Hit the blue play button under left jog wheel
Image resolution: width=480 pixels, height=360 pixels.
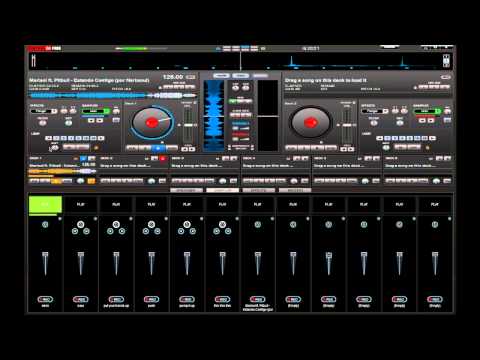(159, 148)
